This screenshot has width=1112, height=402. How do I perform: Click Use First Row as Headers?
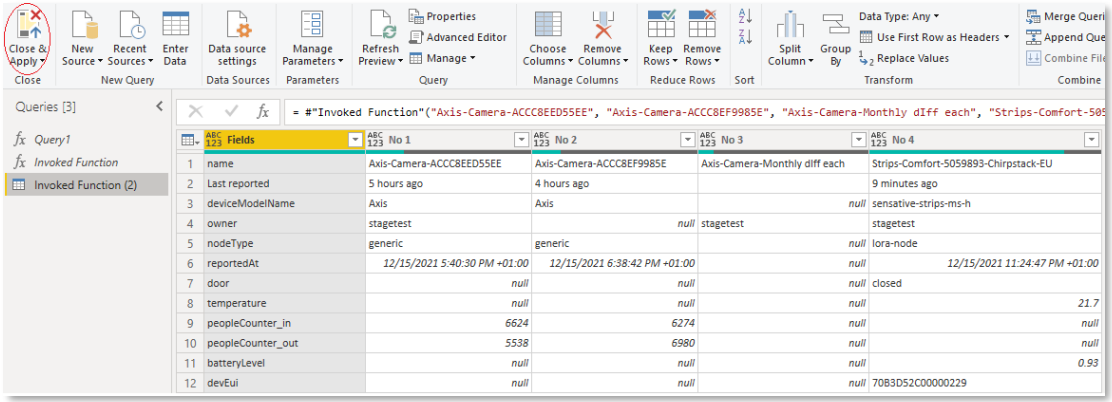[933, 37]
